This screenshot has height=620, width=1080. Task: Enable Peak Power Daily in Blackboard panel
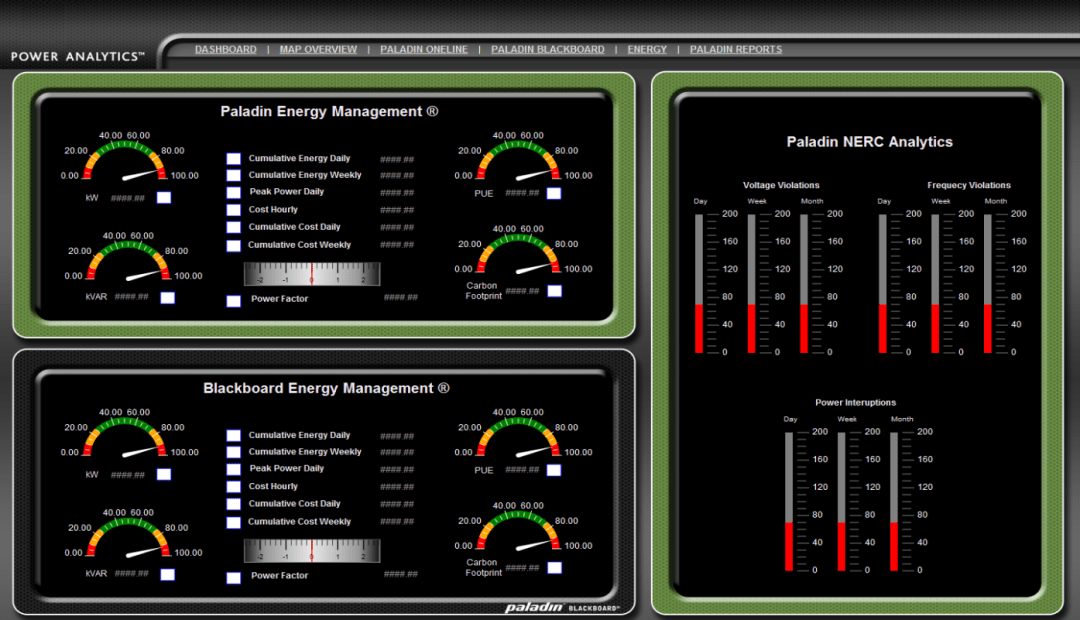click(x=233, y=469)
